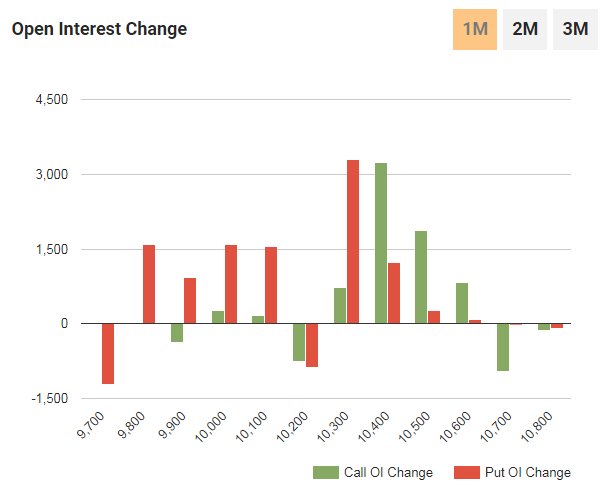
Task: Switch to the 3M time range
Action: pyautogui.click(x=575, y=29)
